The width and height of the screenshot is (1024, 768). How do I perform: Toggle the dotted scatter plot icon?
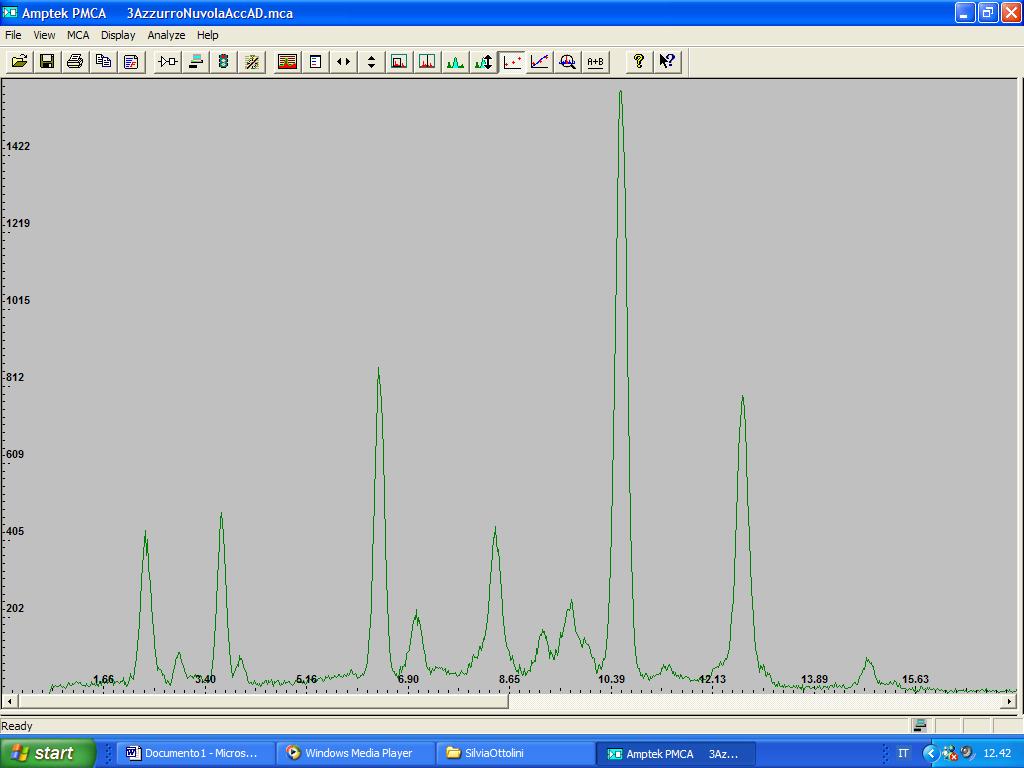[512, 61]
